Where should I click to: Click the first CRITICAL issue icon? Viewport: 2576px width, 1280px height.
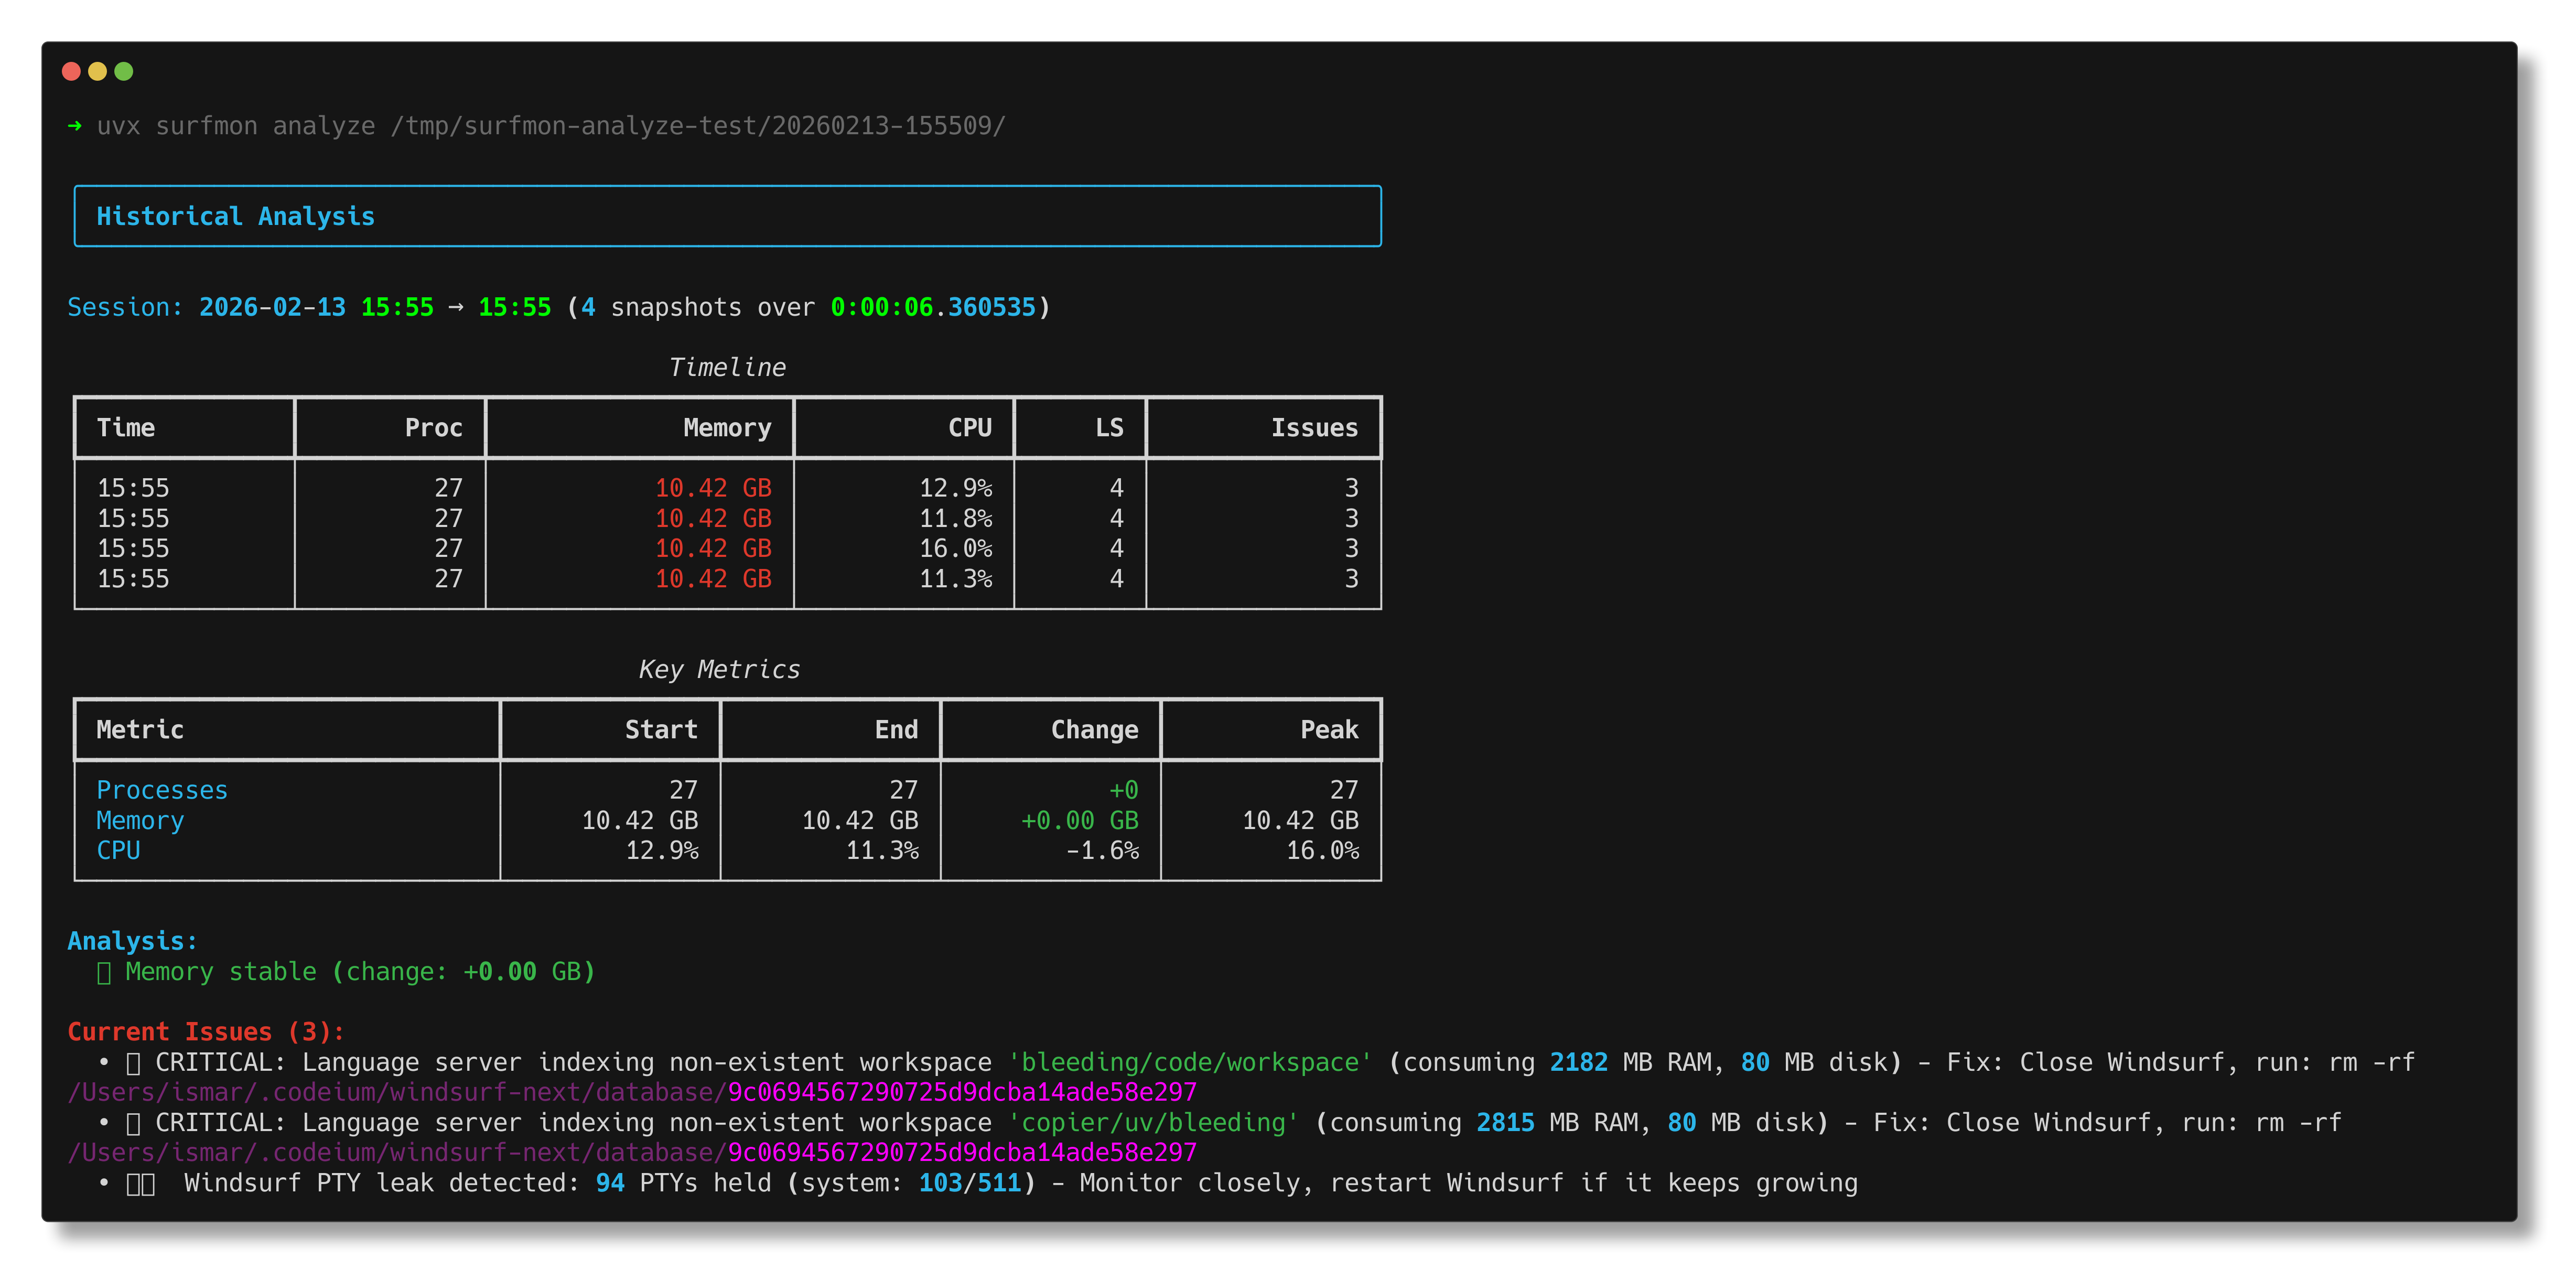click(133, 1063)
